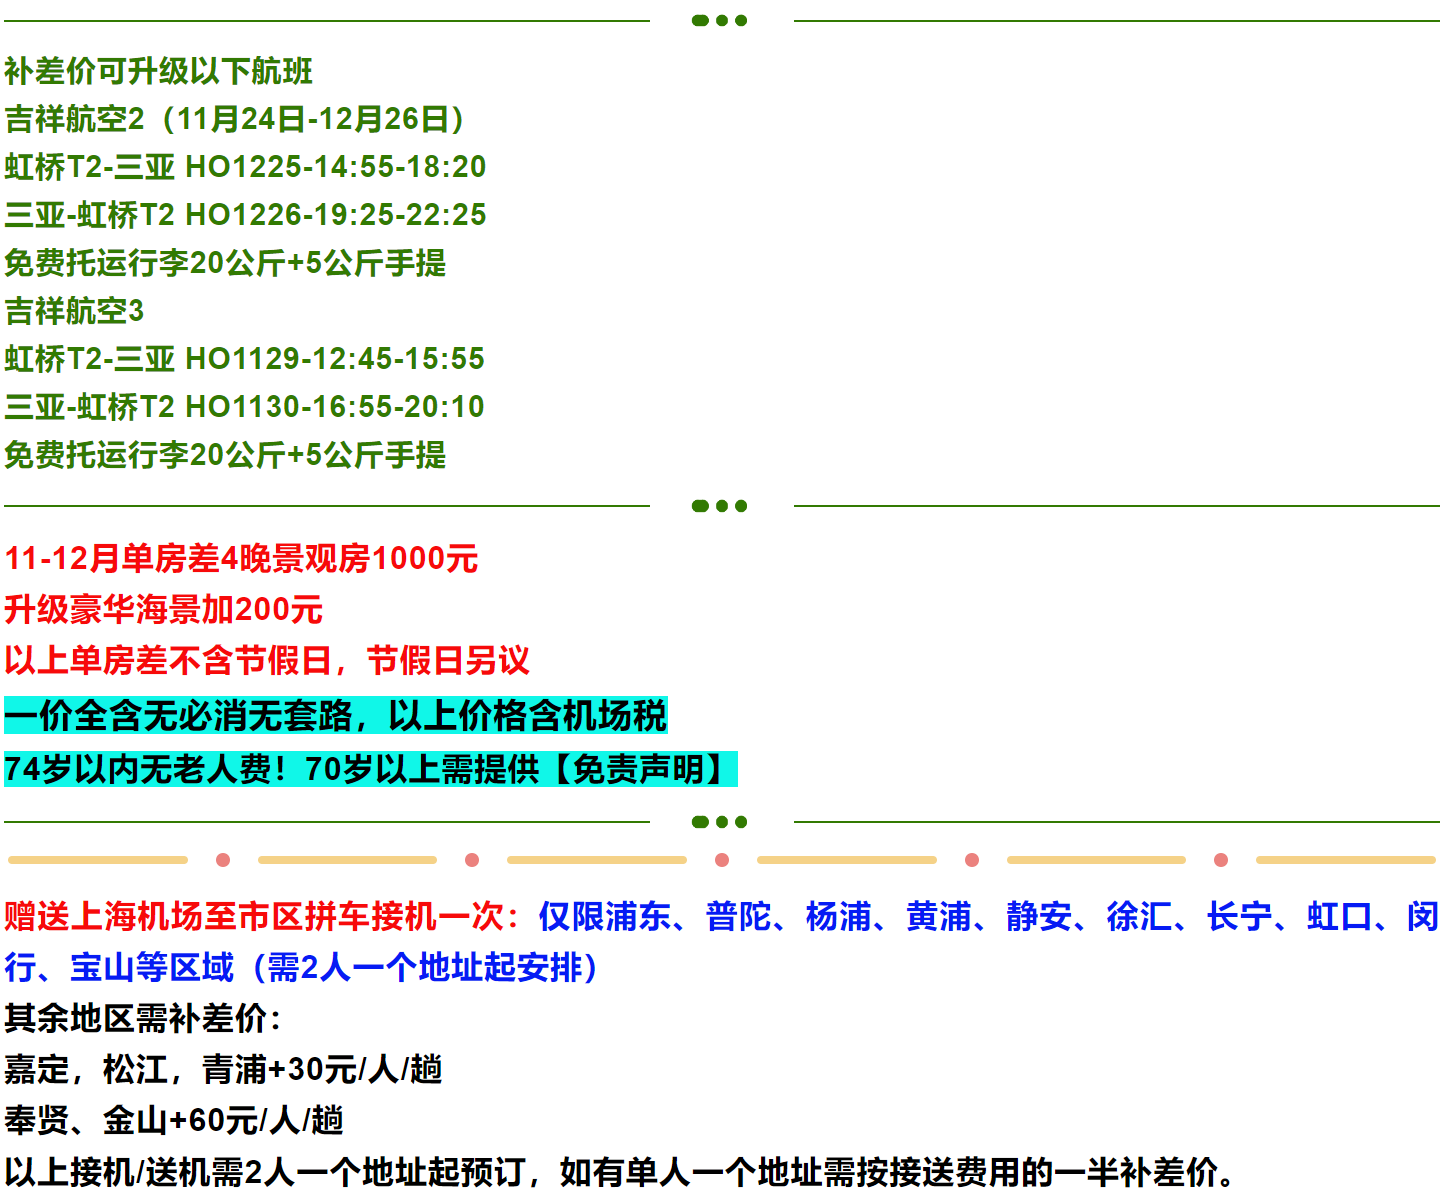The width and height of the screenshot is (1455, 1203).
Task: Click line 嘉定，松江，青浦+30元/人/趟
Action: coord(223,1069)
